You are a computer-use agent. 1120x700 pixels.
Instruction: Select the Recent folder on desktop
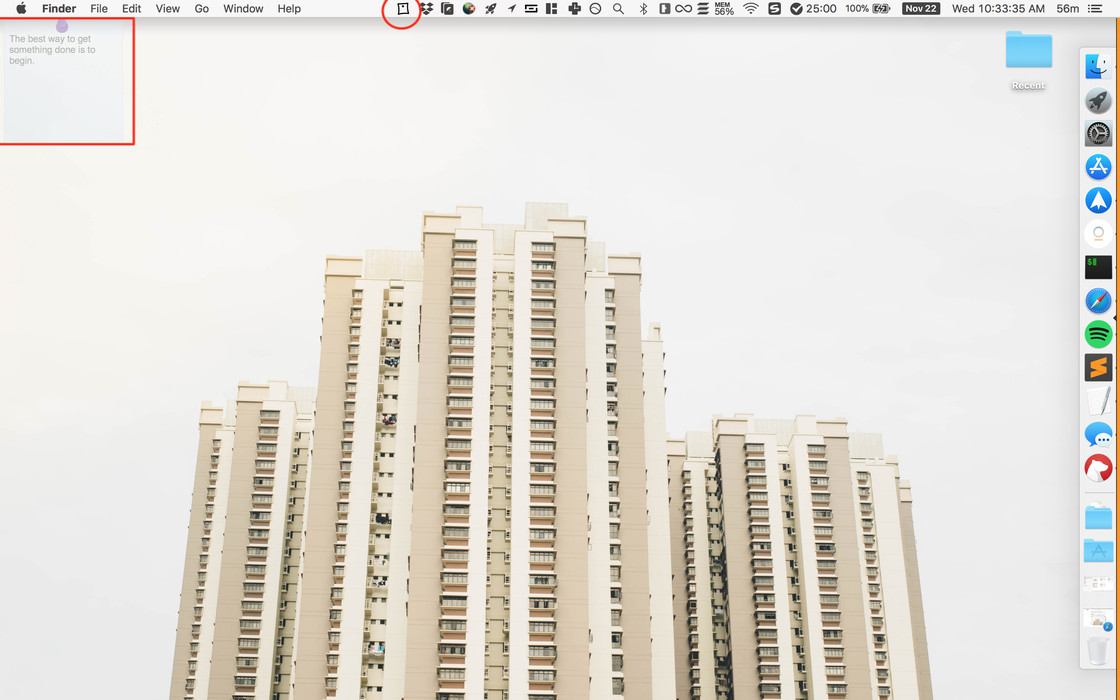coord(1028,52)
